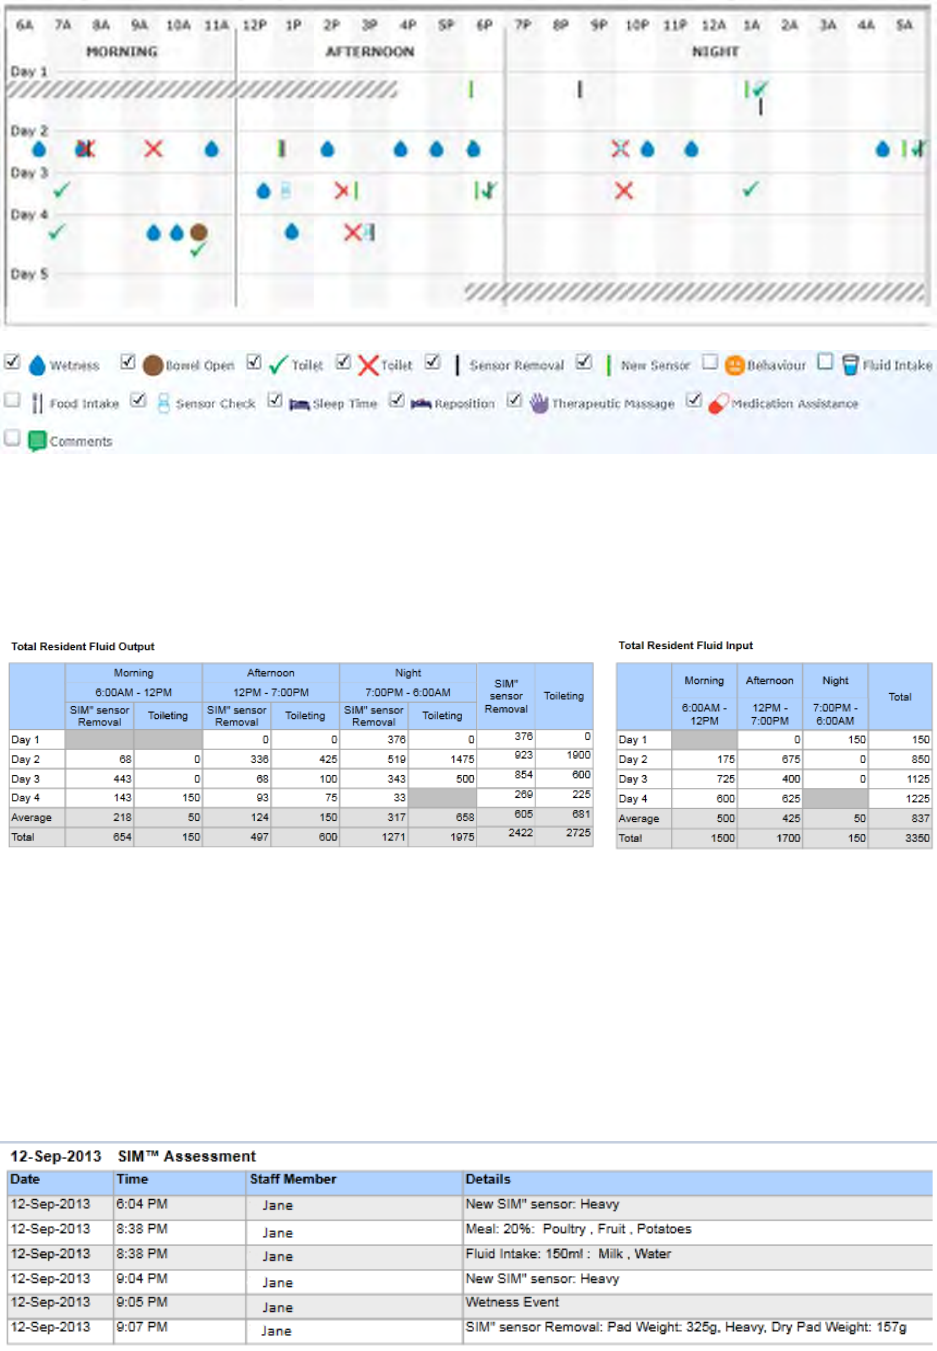Image resolution: width=937 pixels, height=1351 pixels.
Task: Disable the Sensor Removal checkbox
Action: 433,362
